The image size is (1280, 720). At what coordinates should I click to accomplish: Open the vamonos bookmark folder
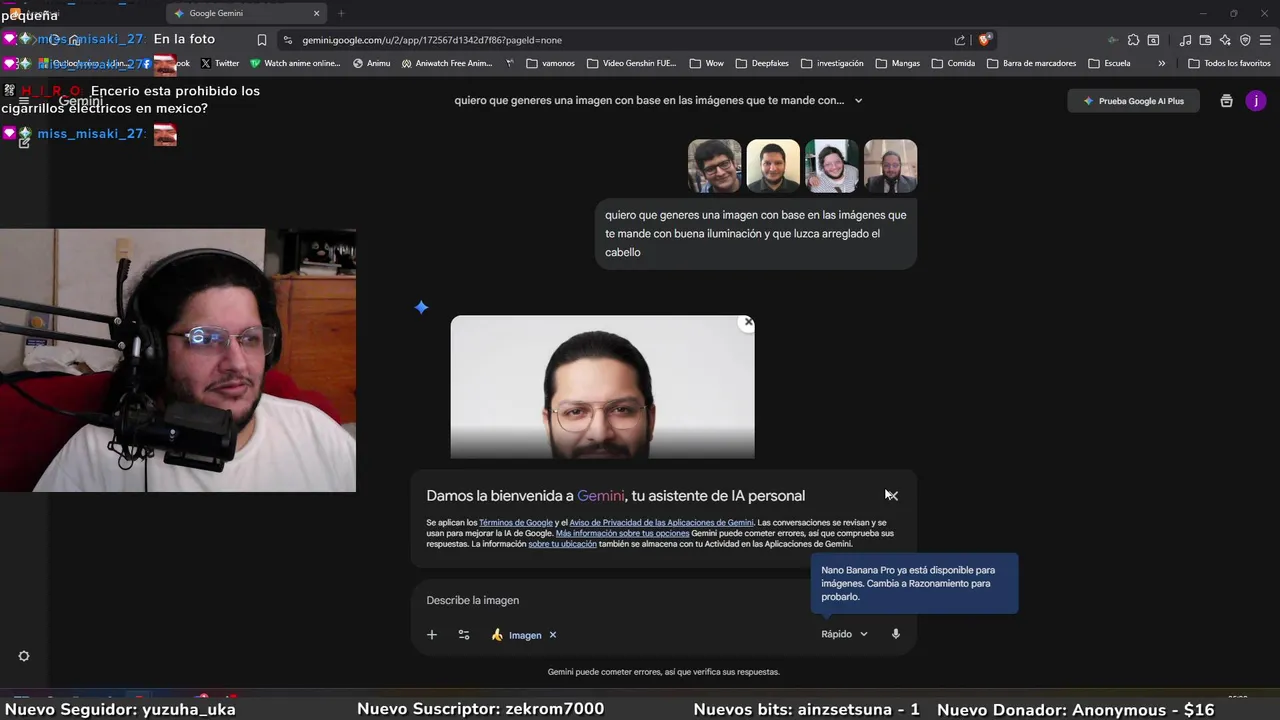click(x=550, y=63)
